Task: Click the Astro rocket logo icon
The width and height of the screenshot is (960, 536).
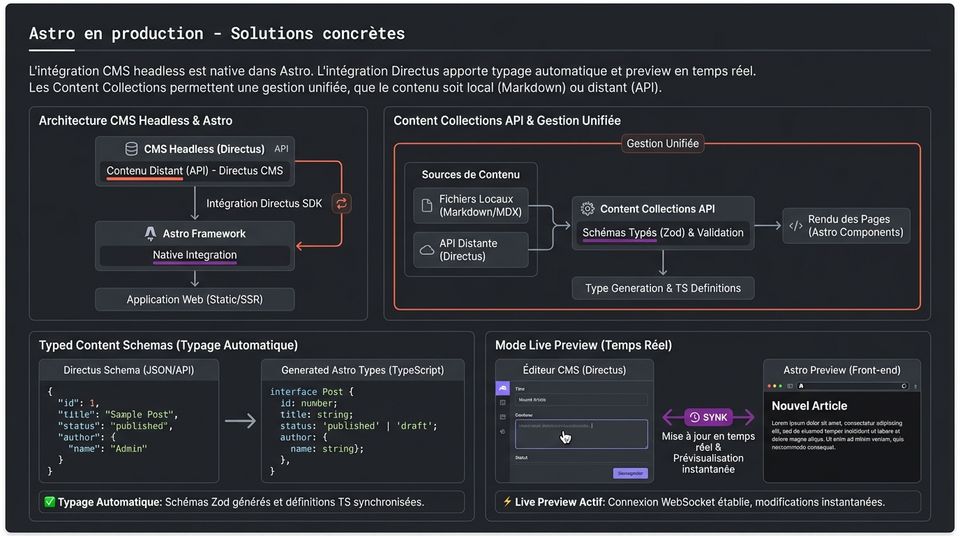Action: pos(150,233)
